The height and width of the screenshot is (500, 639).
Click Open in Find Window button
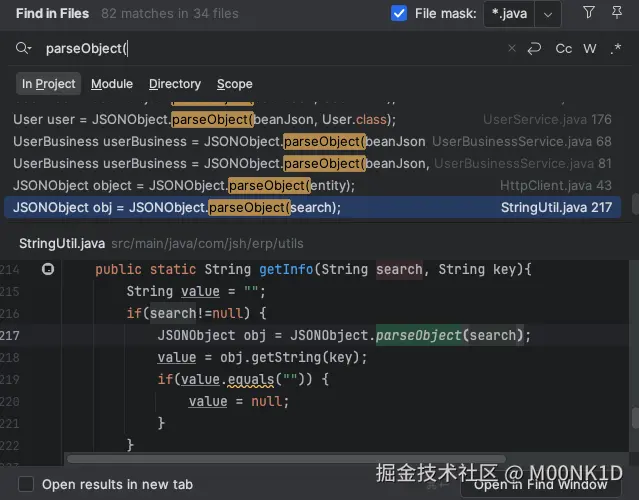(541, 485)
